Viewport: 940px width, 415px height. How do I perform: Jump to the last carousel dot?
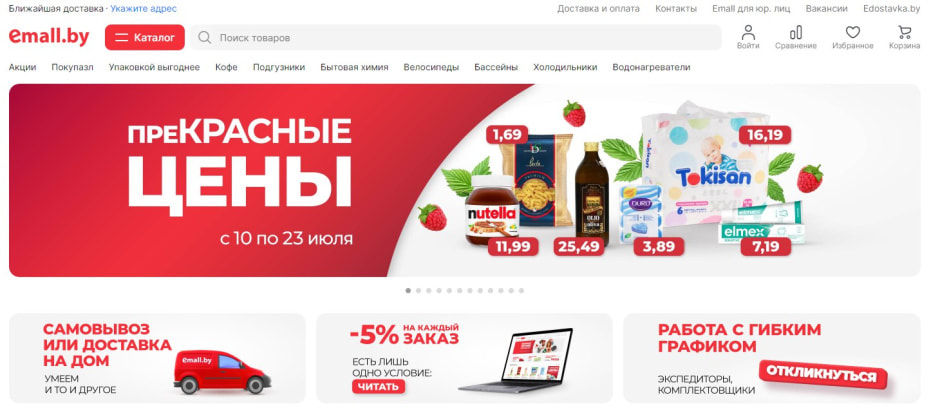tap(522, 290)
